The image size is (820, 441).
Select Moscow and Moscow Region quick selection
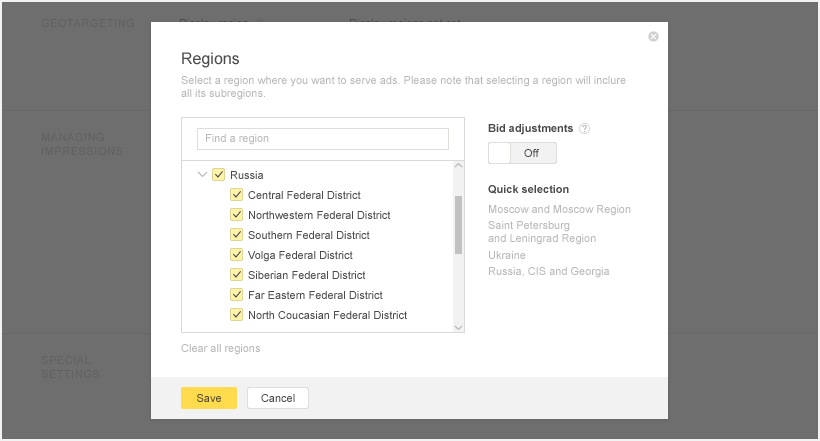[x=559, y=209]
